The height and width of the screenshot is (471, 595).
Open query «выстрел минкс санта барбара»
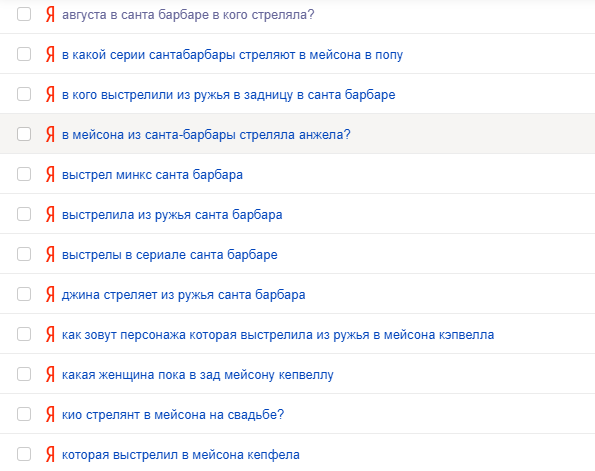click(x=152, y=175)
